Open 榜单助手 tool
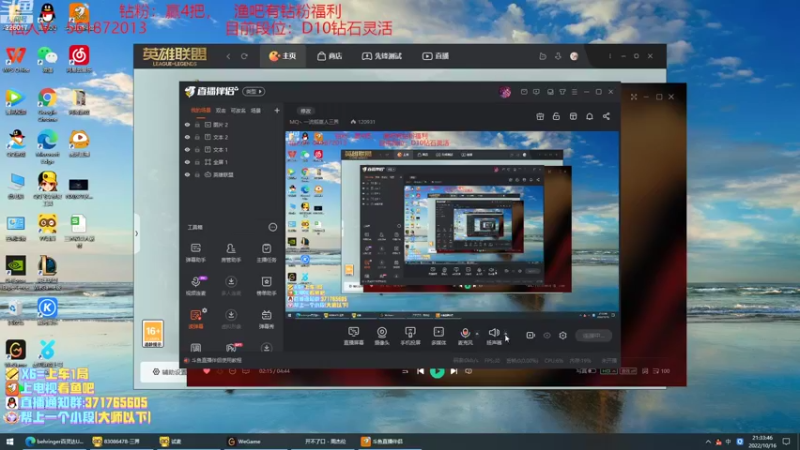 pyautogui.click(x=266, y=286)
